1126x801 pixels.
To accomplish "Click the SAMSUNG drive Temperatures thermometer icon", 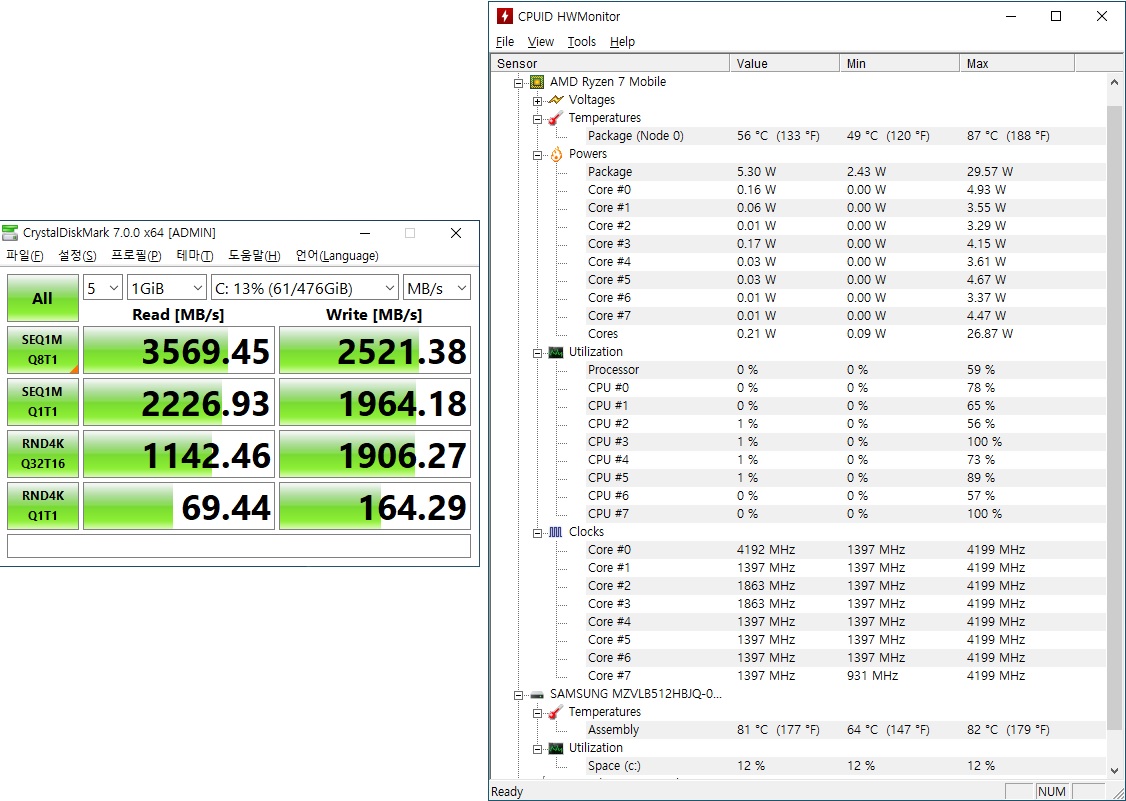I will pyautogui.click(x=555, y=712).
